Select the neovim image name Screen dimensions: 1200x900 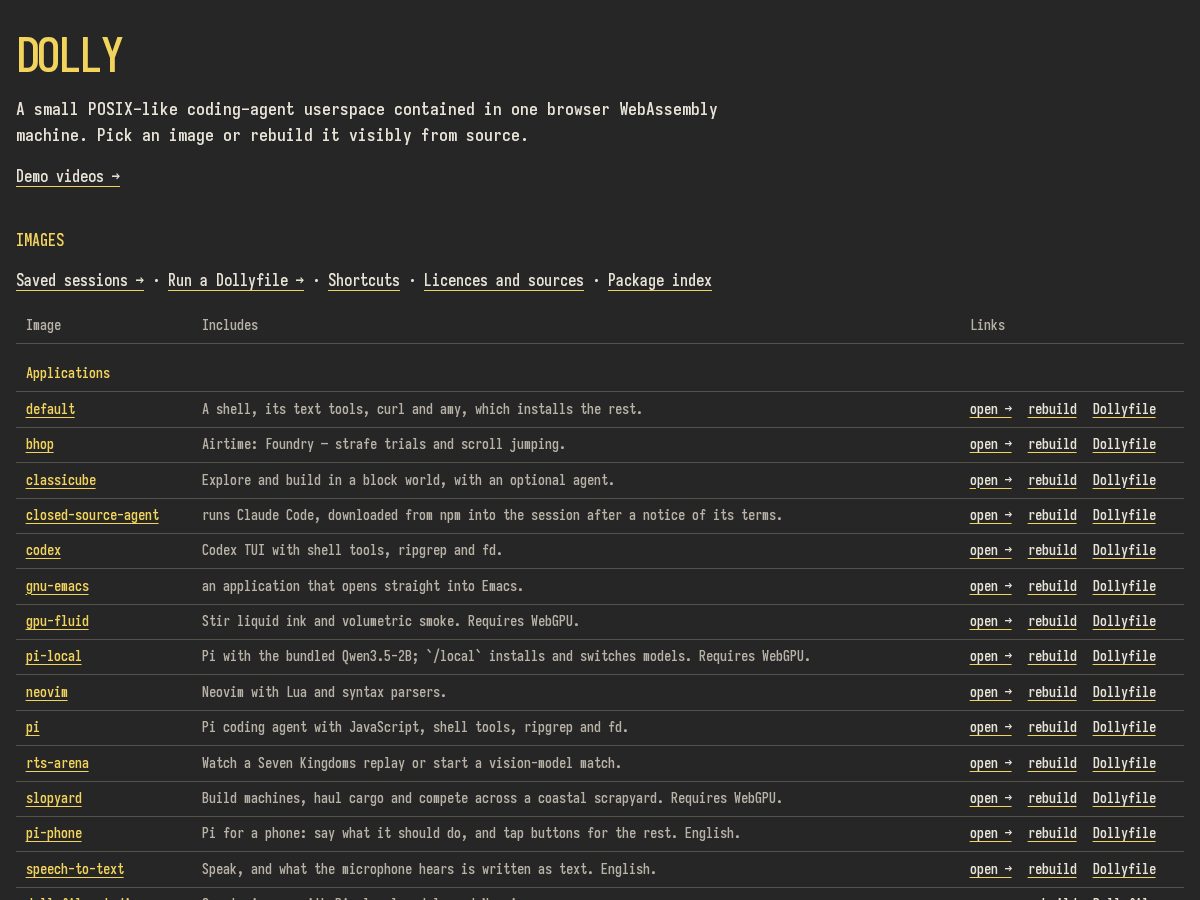[47, 692]
